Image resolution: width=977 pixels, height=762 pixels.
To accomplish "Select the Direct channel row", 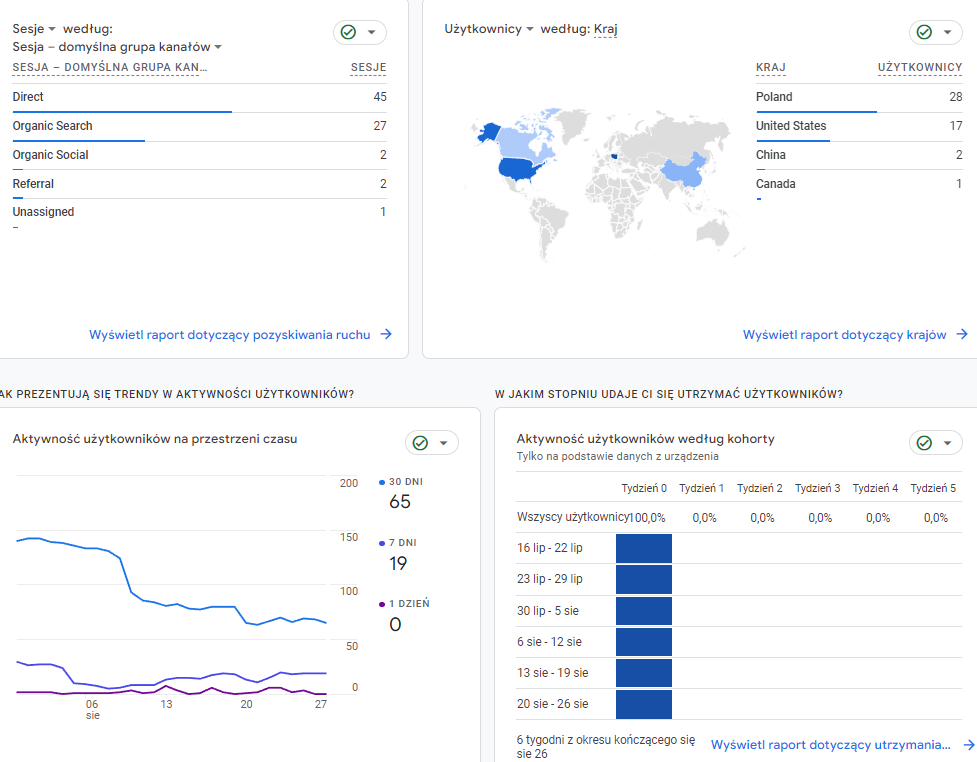I will tap(199, 97).
